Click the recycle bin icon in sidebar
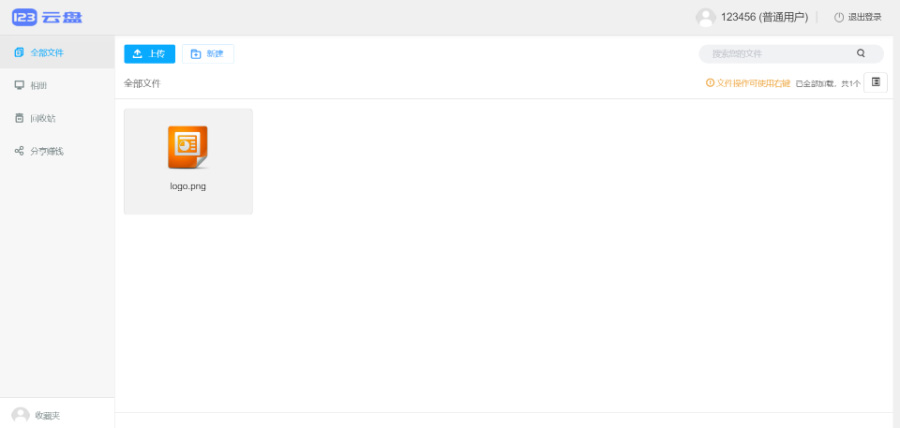 [x=19, y=118]
